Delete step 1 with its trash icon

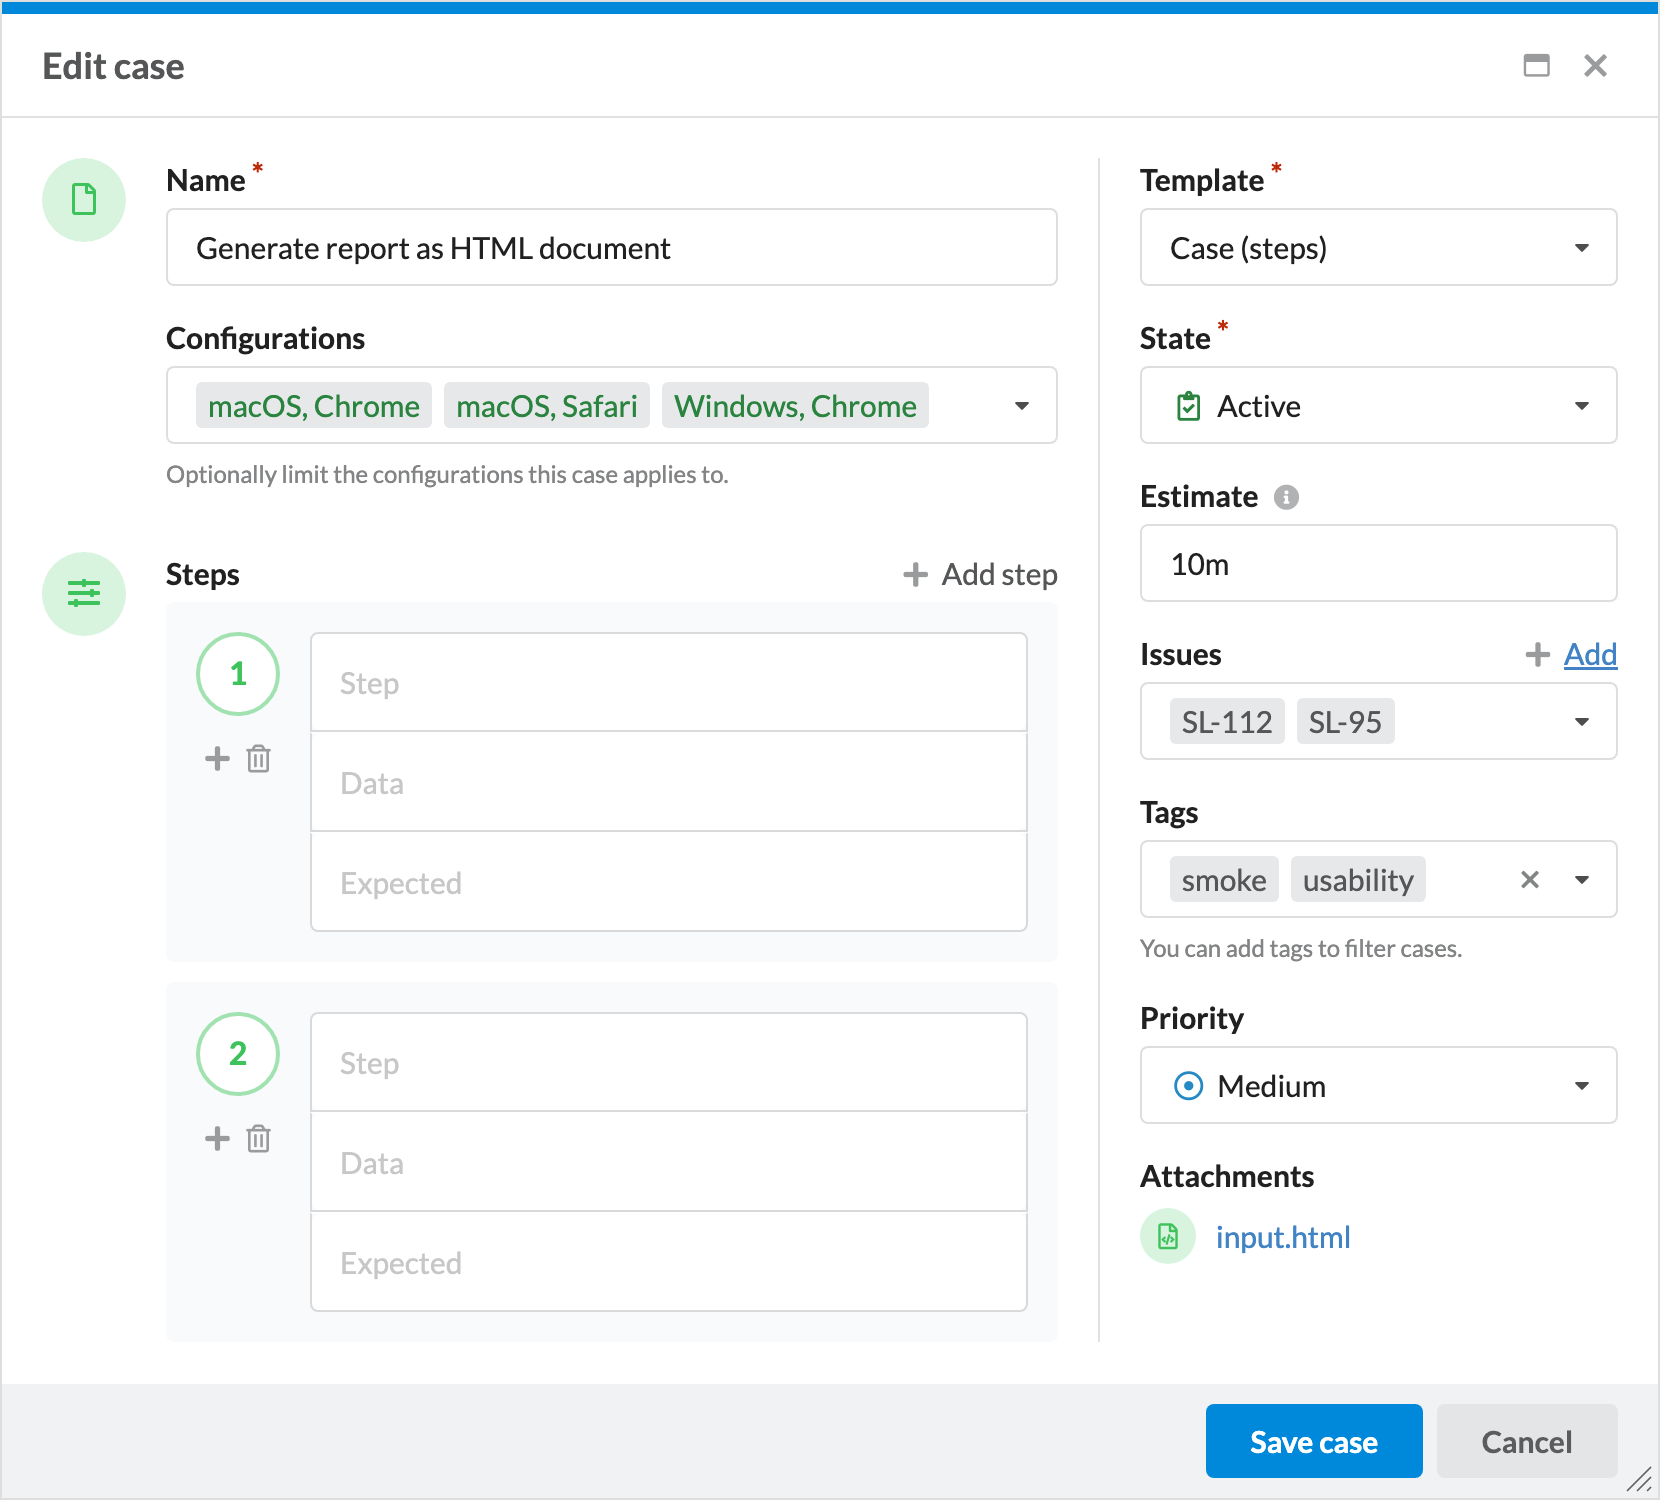click(259, 759)
